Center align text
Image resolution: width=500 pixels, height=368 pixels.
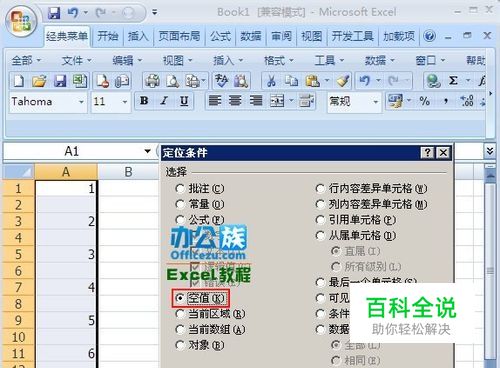(x=235, y=101)
